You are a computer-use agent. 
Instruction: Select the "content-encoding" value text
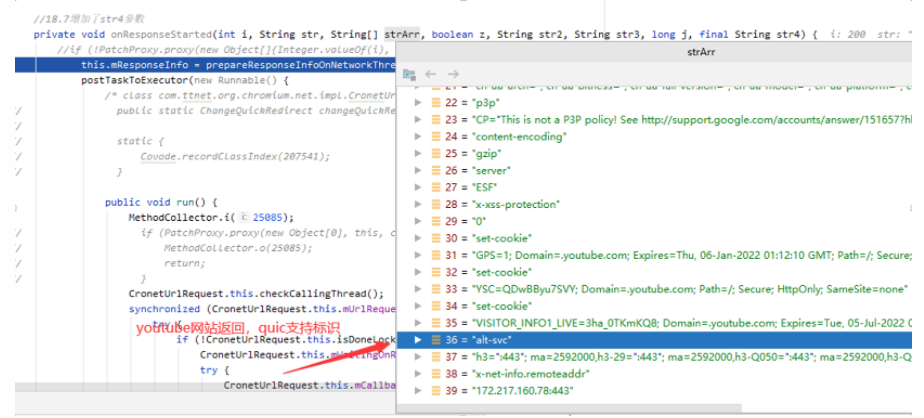(519, 137)
